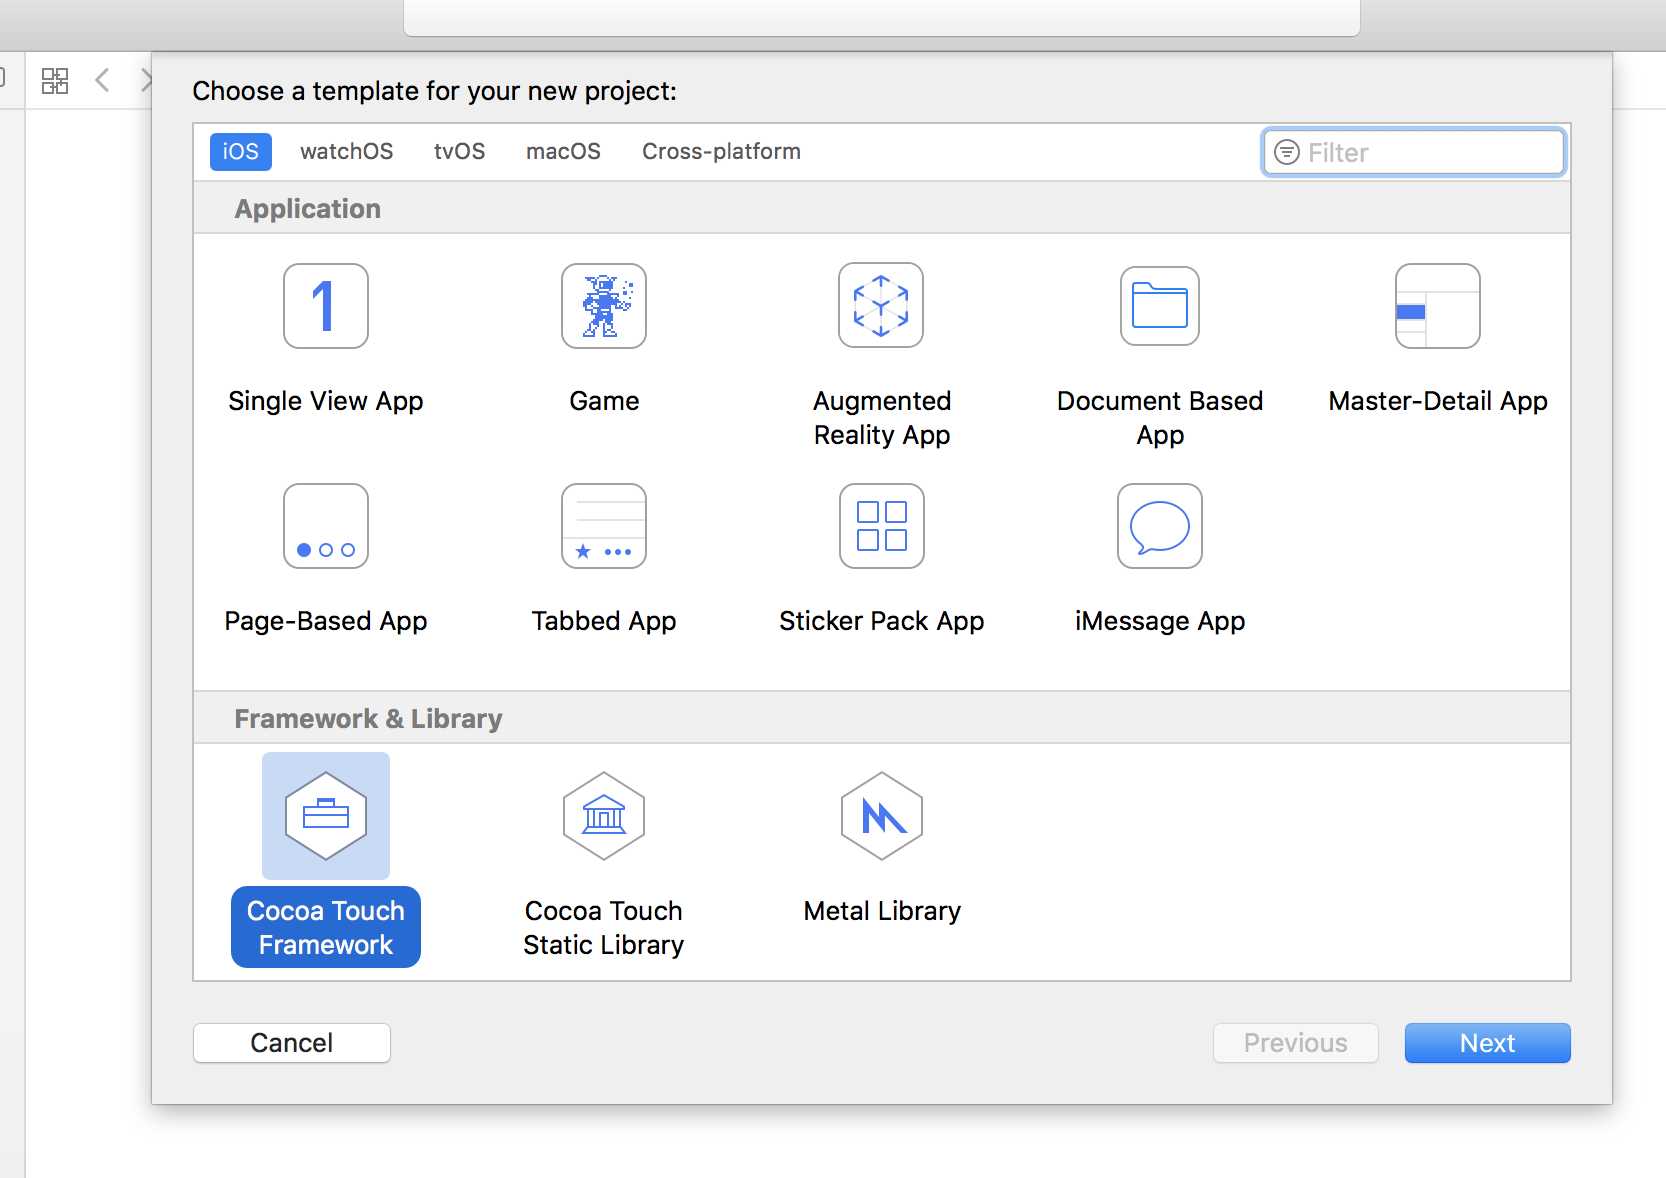
Task: Select the Augmented Reality App icon
Action: click(881, 305)
